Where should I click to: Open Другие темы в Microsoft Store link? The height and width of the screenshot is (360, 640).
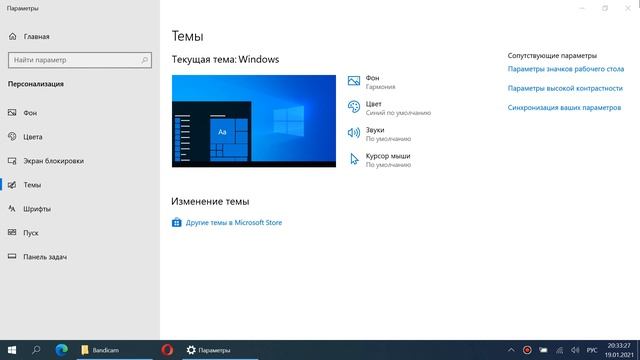pos(234,222)
